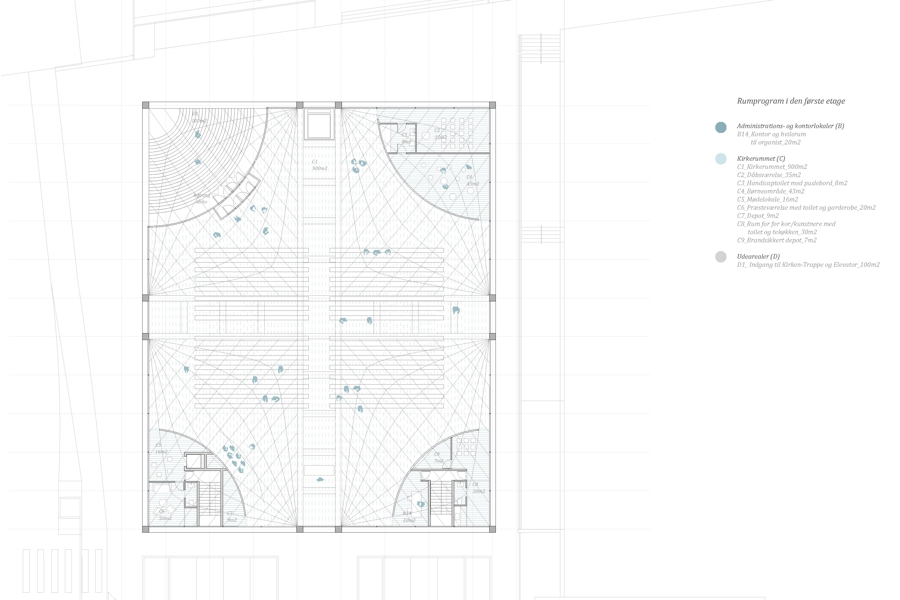Select the 'Rumprogram i den første etage' title
This screenshot has height=600, width=900.
(791, 101)
